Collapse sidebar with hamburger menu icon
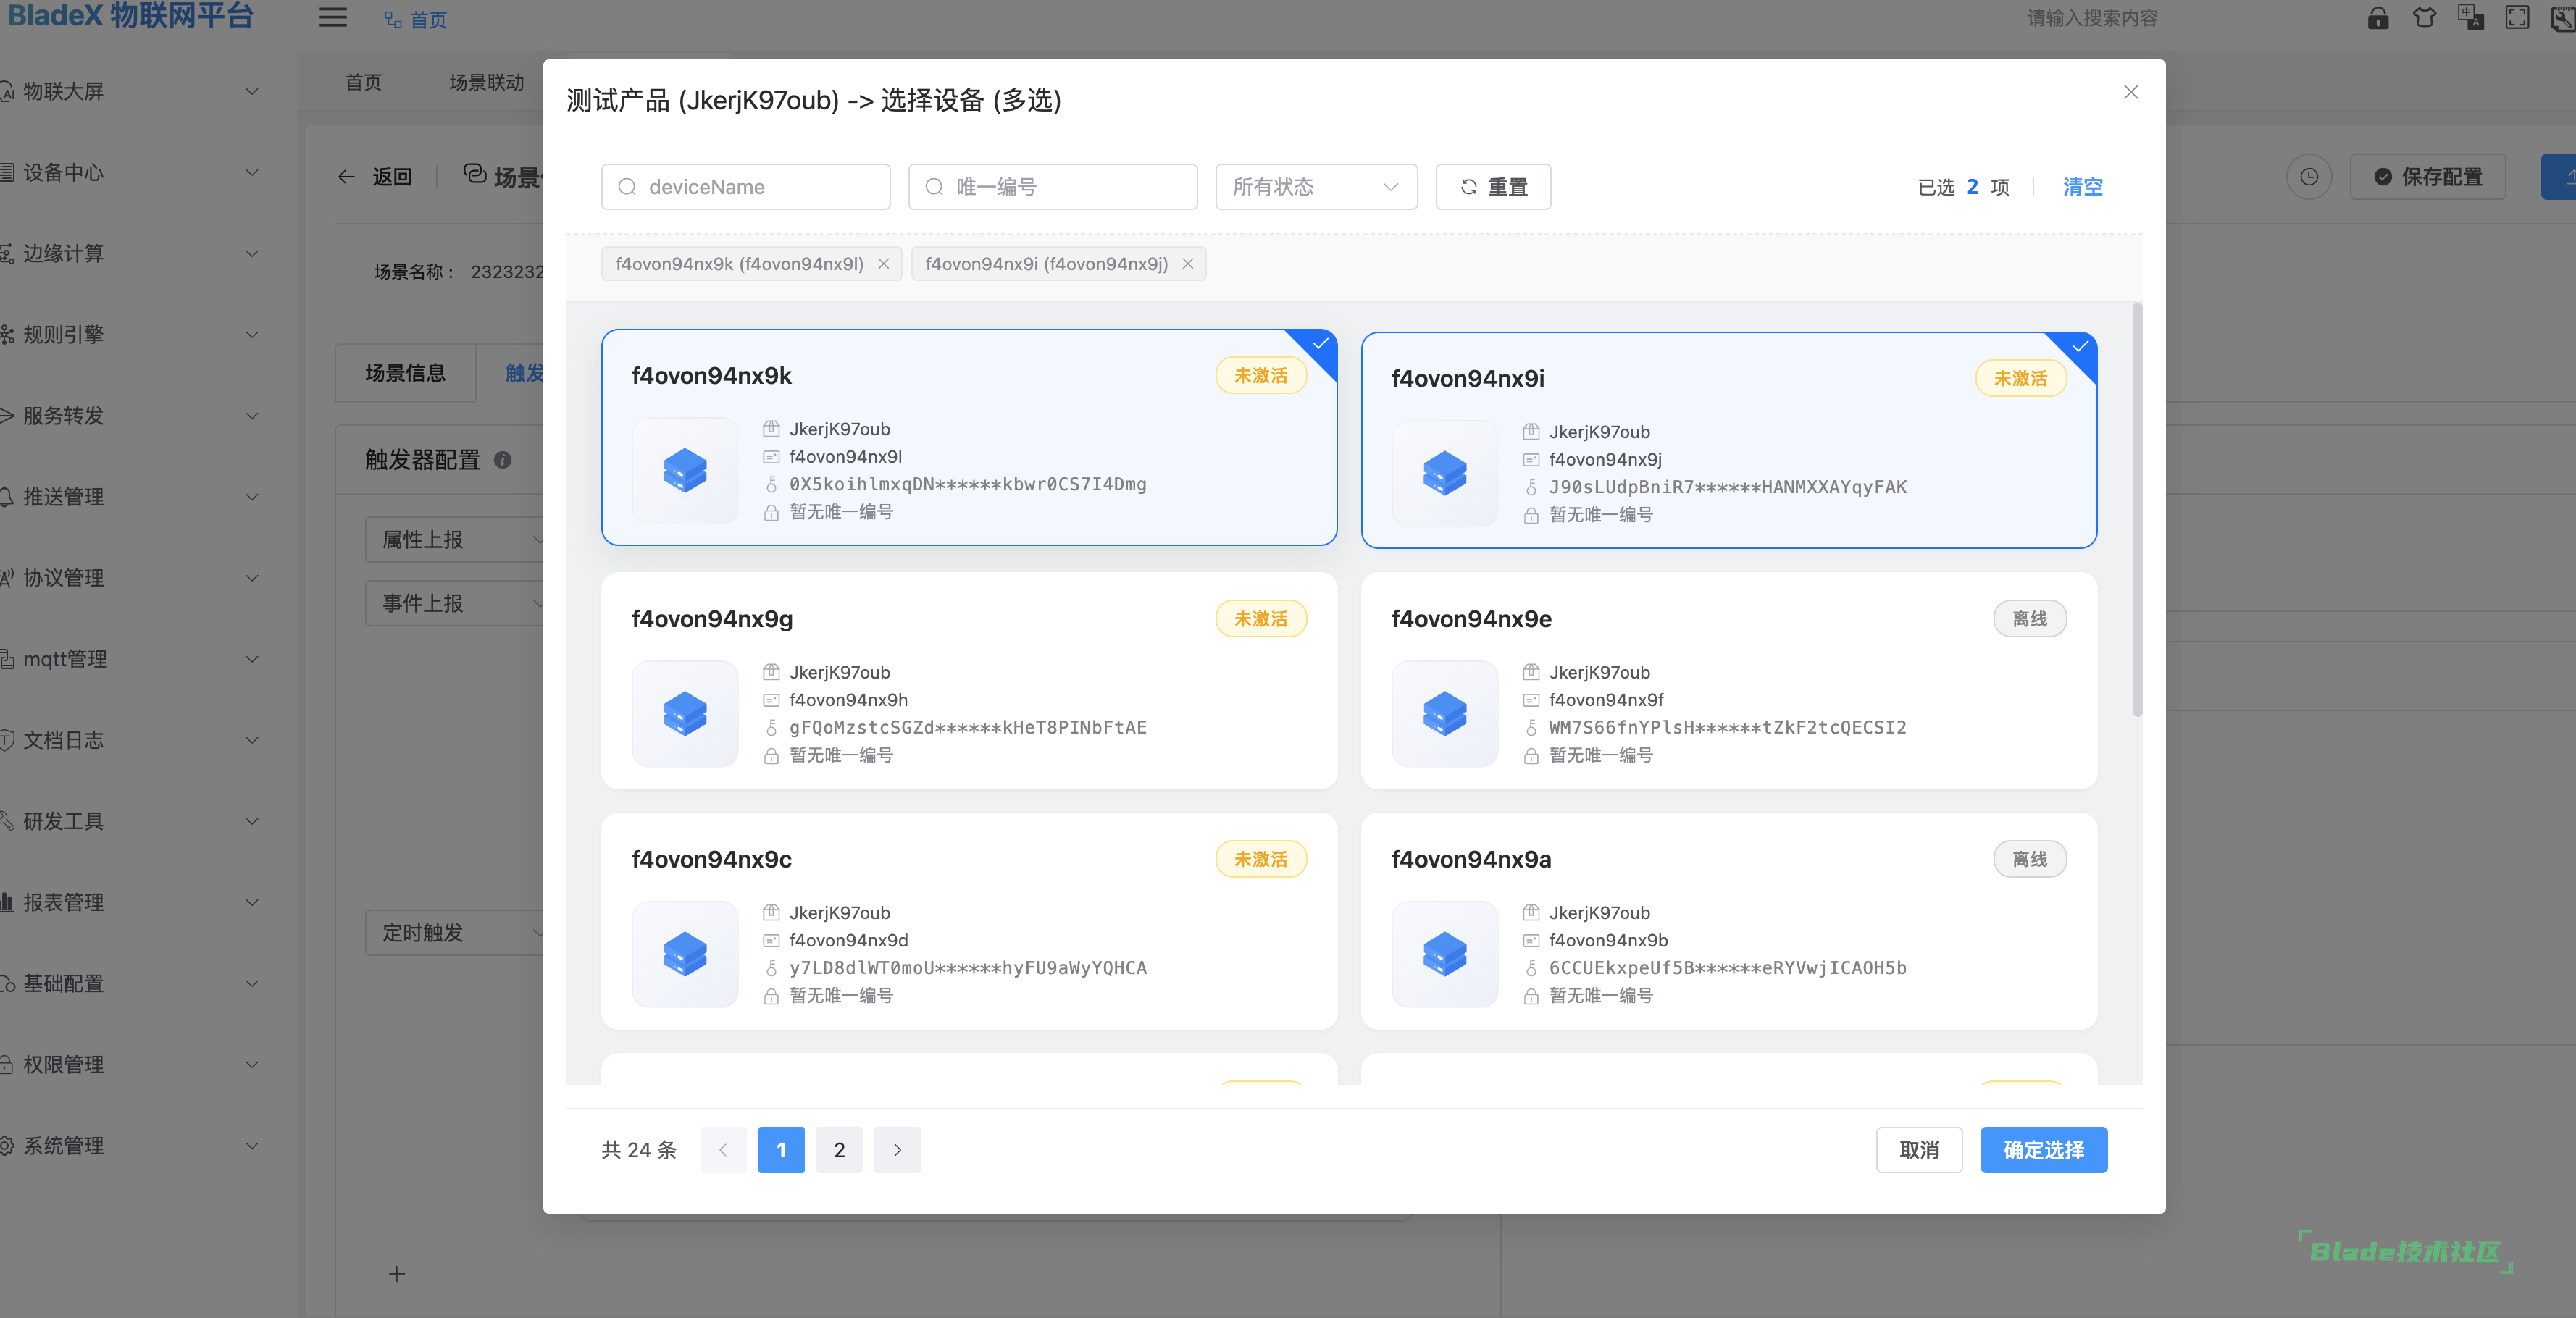Image resolution: width=2576 pixels, height=1318 pixels. pos(333,18)
